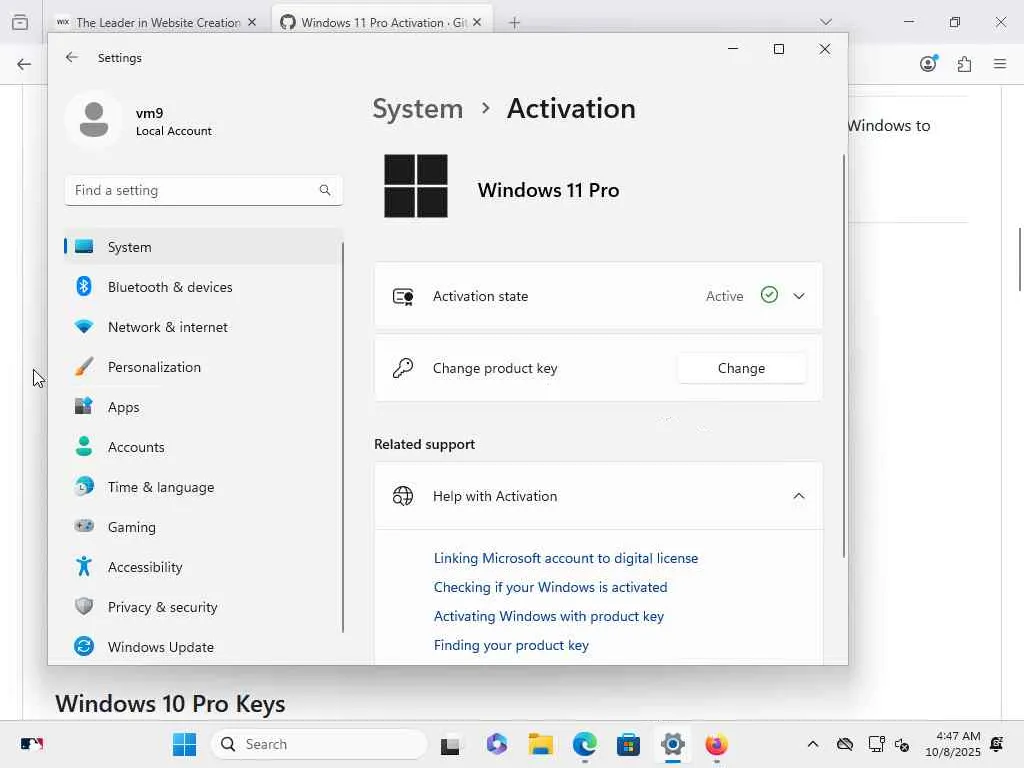Open Accounts settings

coord(203,447)
